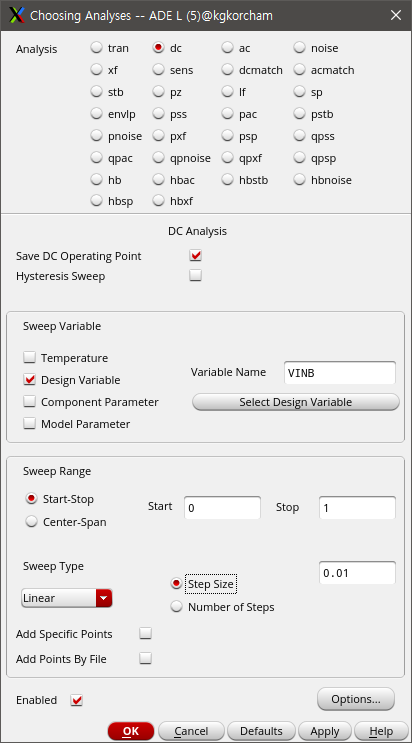
Task: Select the pz analysis radio button
Action: [x=159, y=91]
